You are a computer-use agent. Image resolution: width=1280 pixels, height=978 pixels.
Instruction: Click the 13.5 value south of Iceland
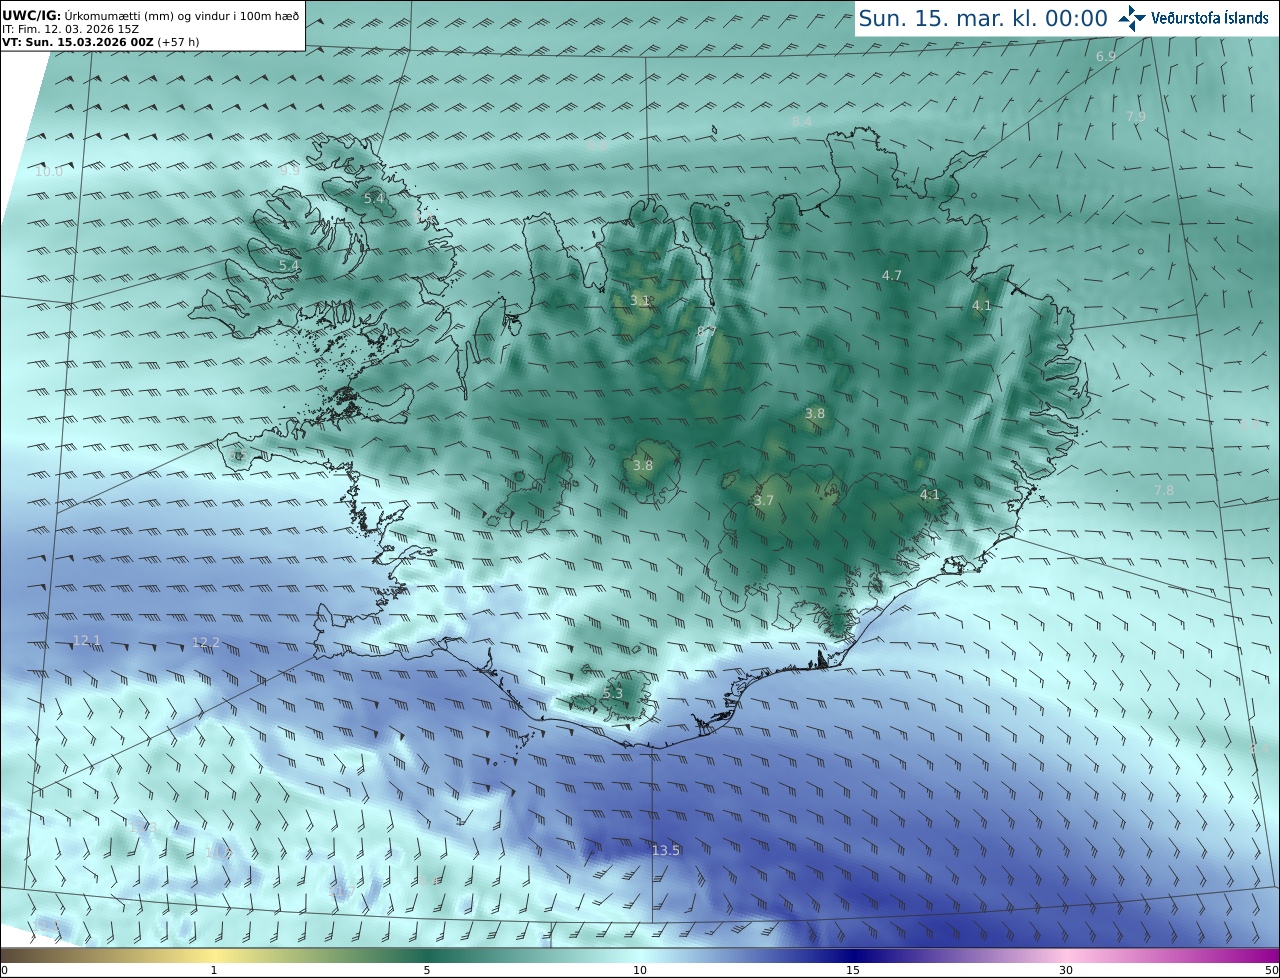tap(665, 851)
